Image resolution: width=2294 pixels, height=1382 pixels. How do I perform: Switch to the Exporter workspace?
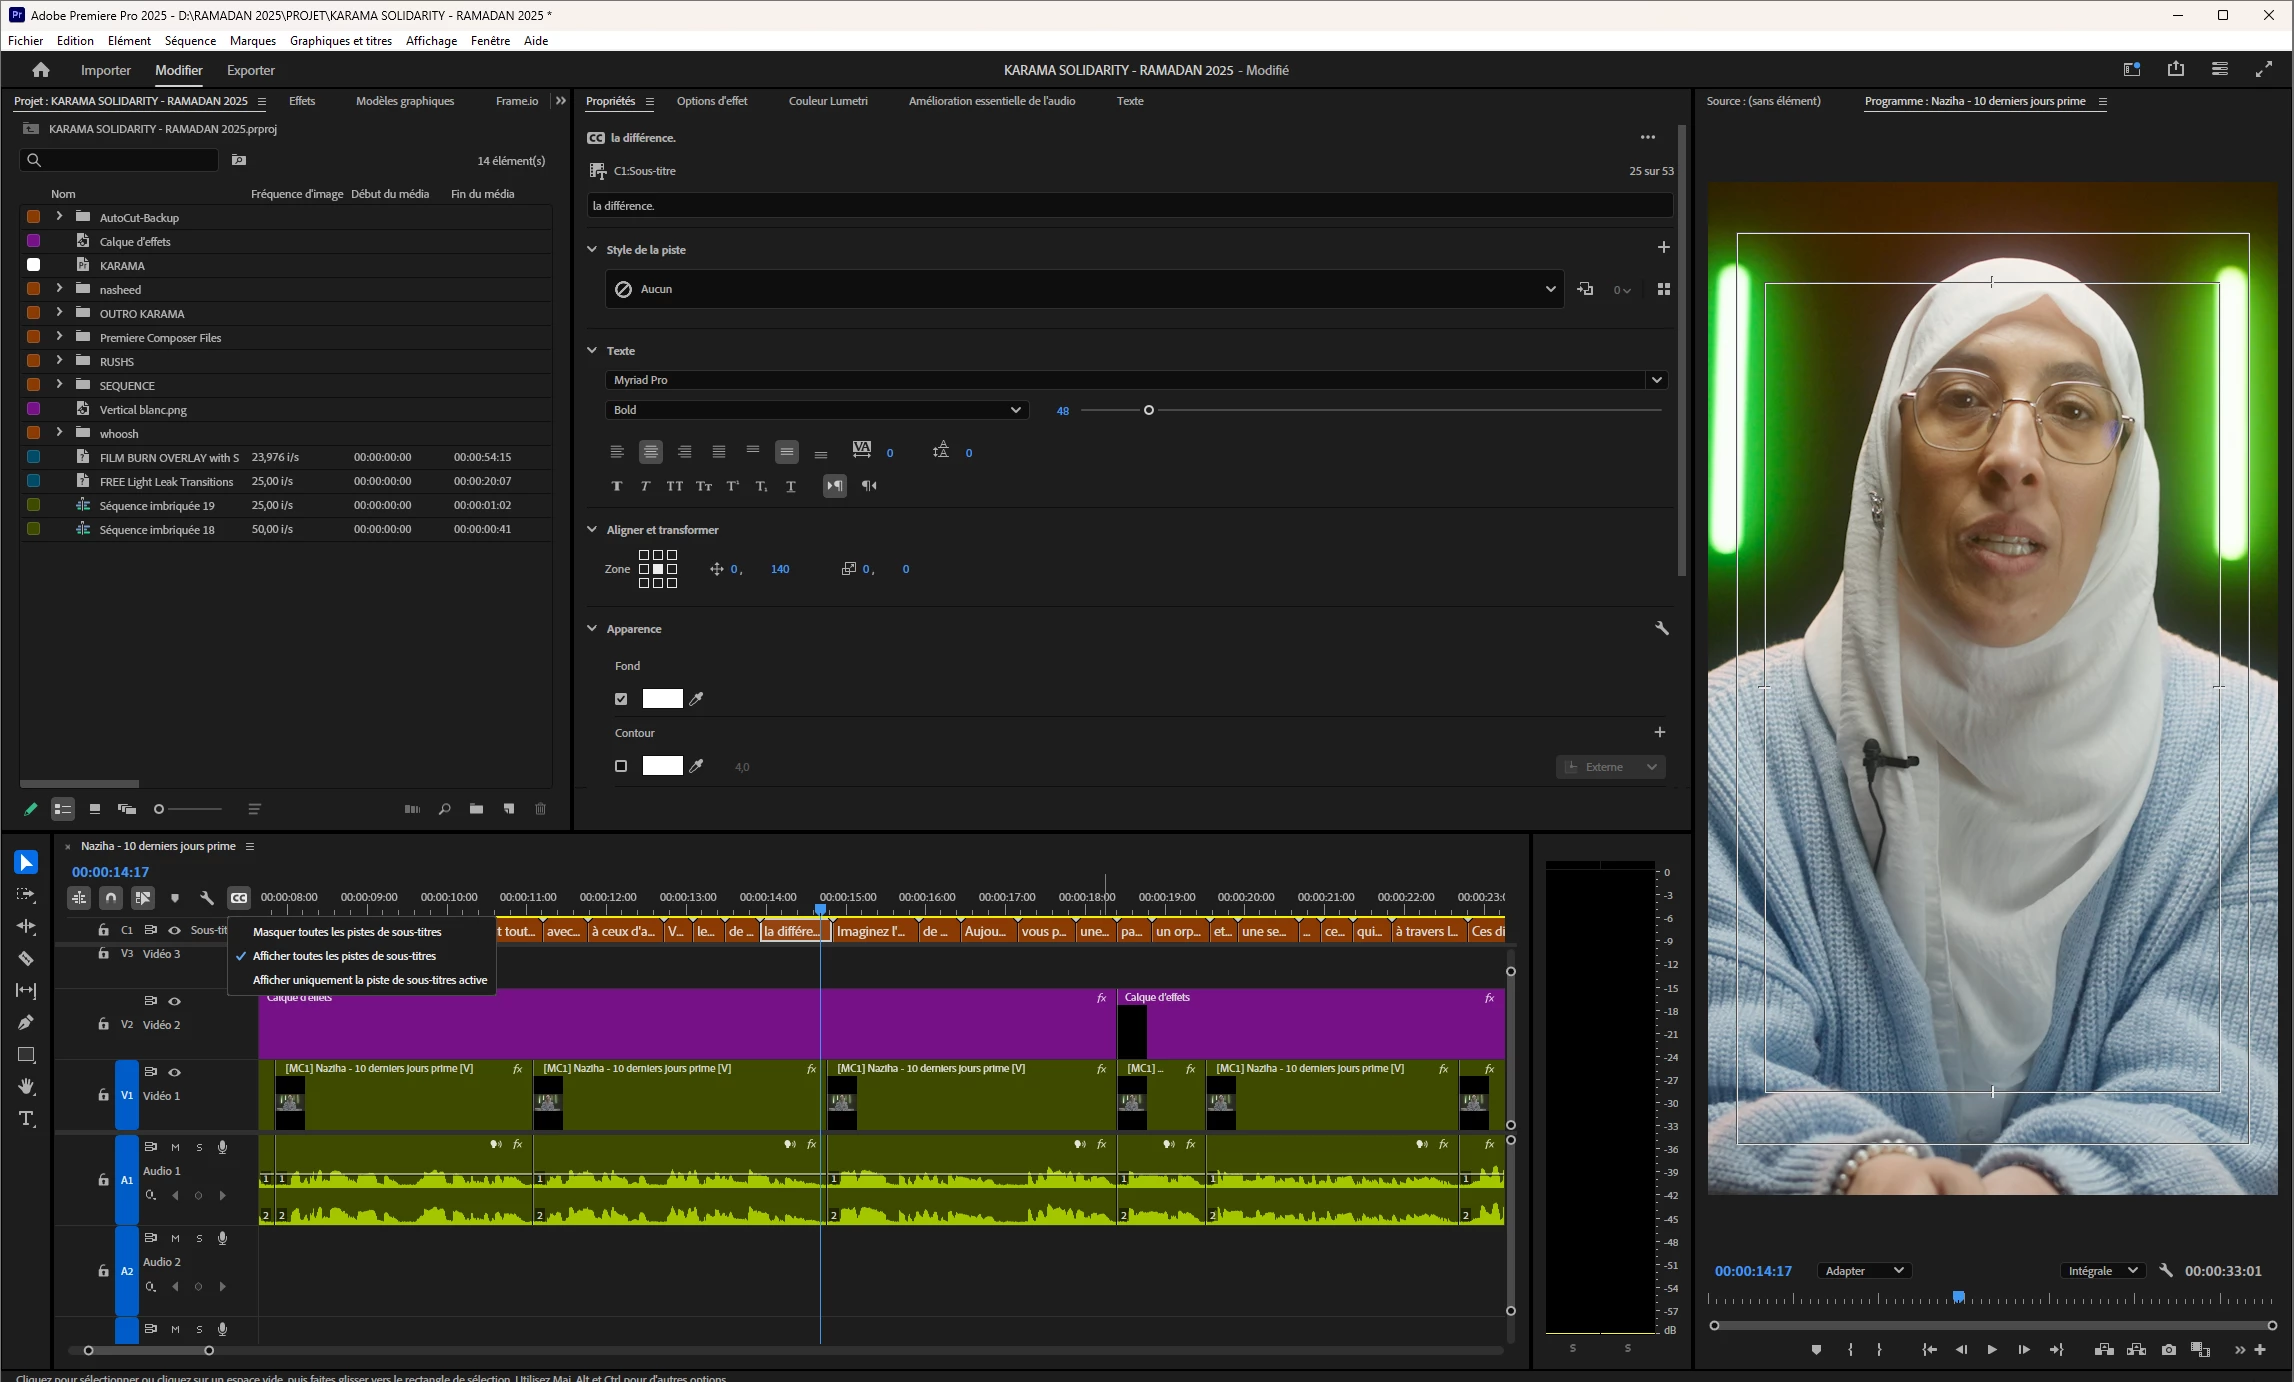(x=250, y=70)
